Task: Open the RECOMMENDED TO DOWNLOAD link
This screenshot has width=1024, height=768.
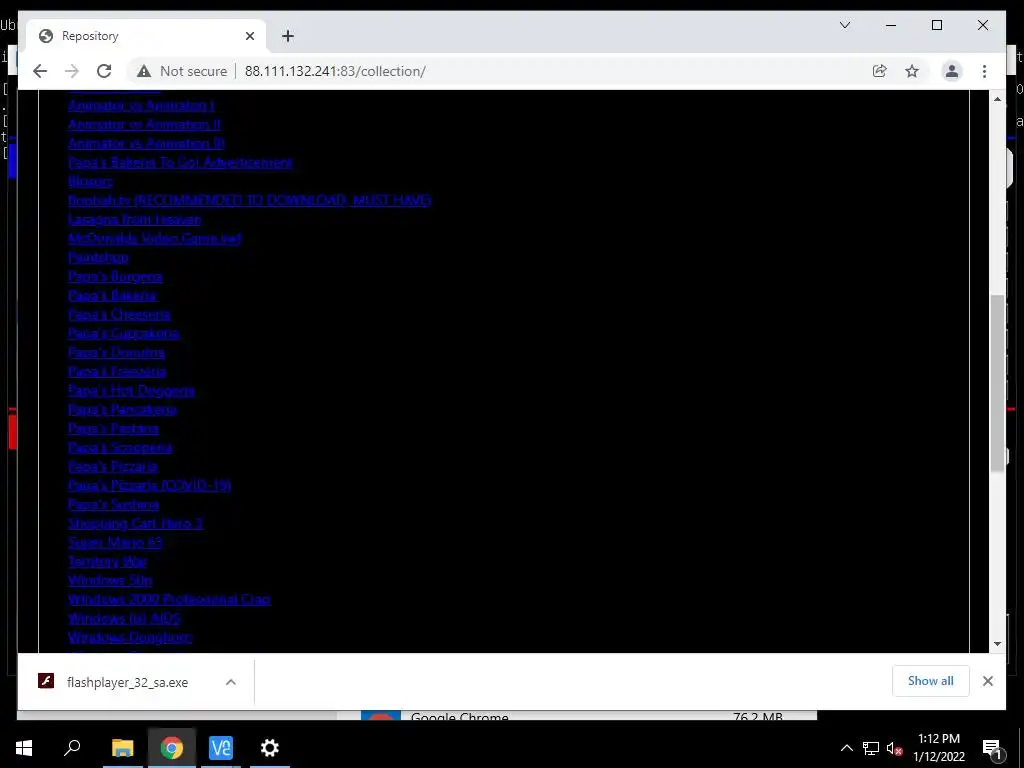Action: point(249,200)
